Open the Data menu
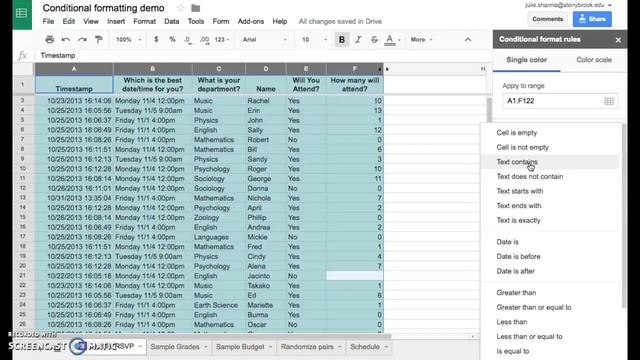Viewport: 640px width, 360px height. [x=171, y=21]
